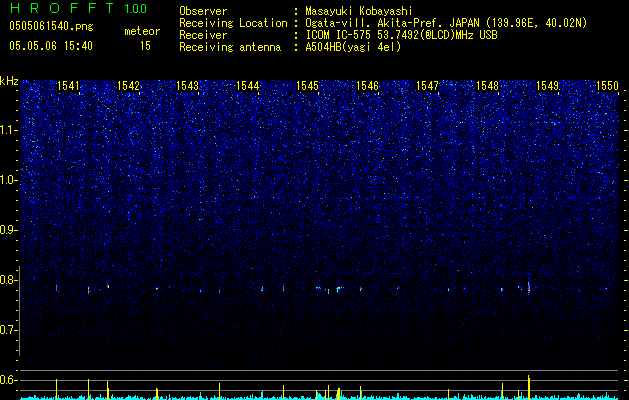This screenshot has height=400, width=629.
Task: Click the 1544 time marker
Action: (x=248, y=86)
